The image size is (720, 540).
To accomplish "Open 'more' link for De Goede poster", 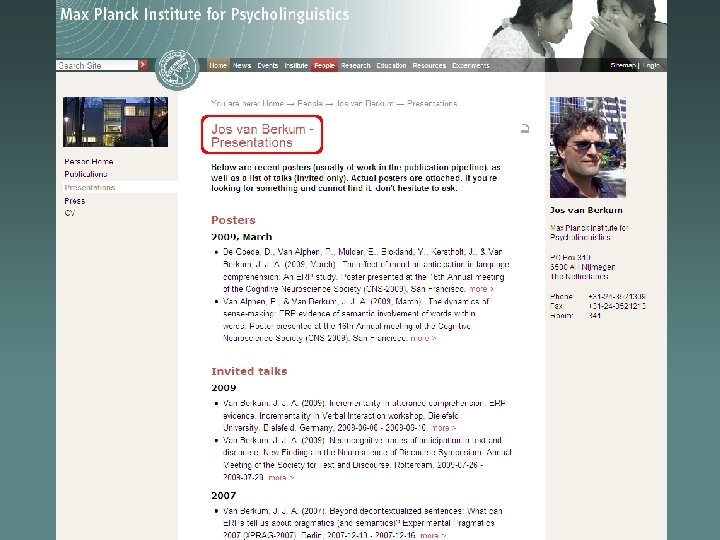I will 481,289.
